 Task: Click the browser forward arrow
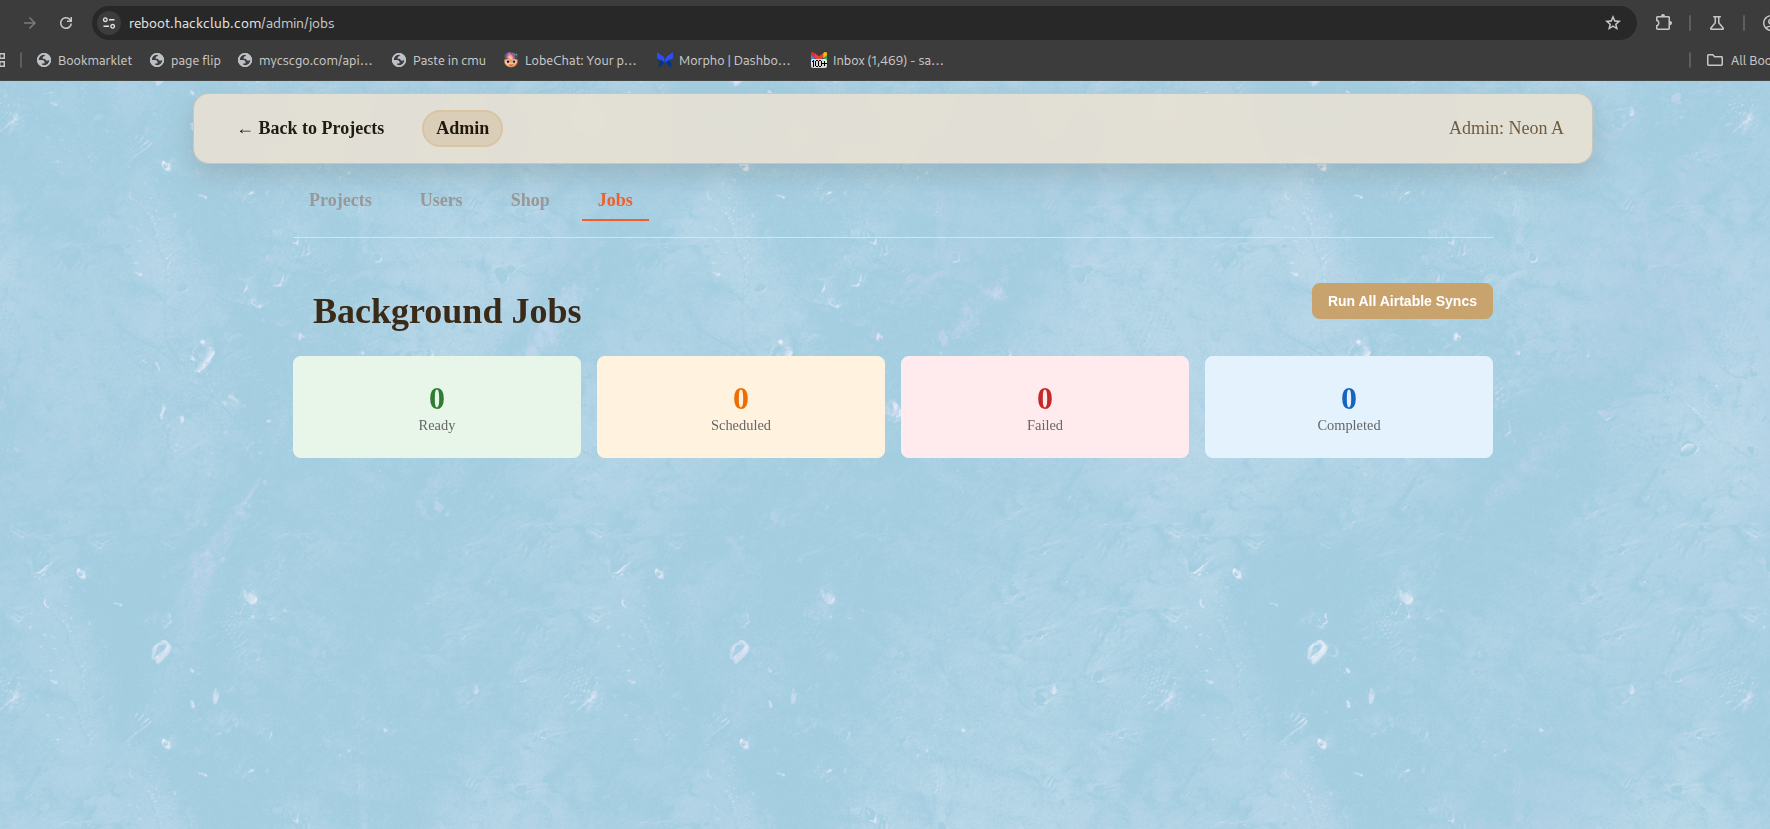pyautogui.click(x=30, y=23)
